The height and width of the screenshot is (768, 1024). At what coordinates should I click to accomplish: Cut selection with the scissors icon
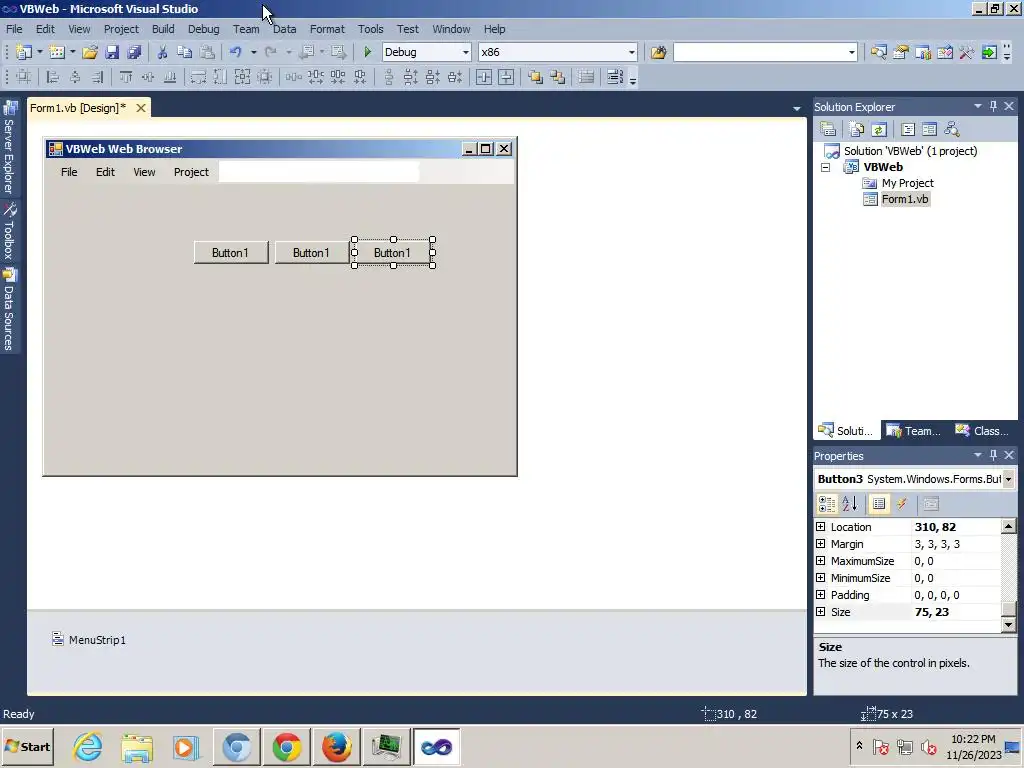tap(163, 52)
